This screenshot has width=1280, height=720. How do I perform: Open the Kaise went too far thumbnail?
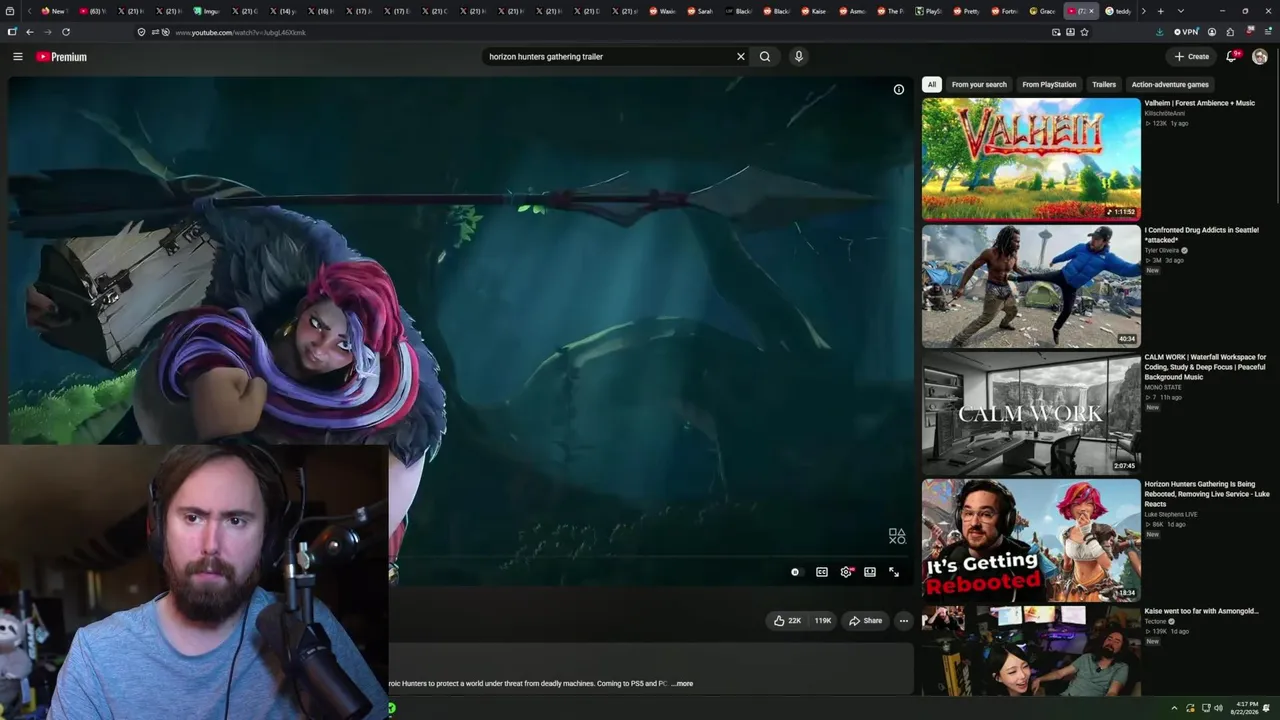pos(1031,650)
